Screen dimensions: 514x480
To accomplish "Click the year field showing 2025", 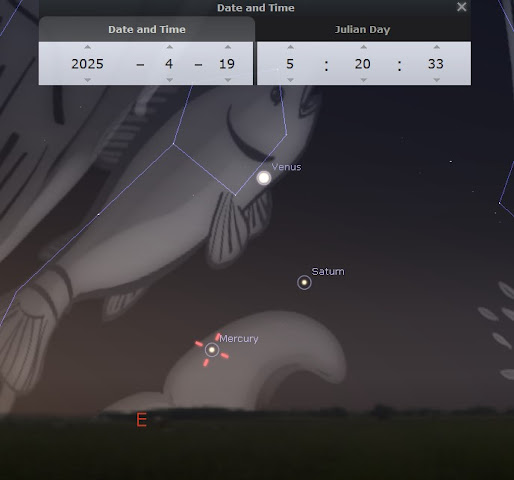I will [x=87, y=64].
